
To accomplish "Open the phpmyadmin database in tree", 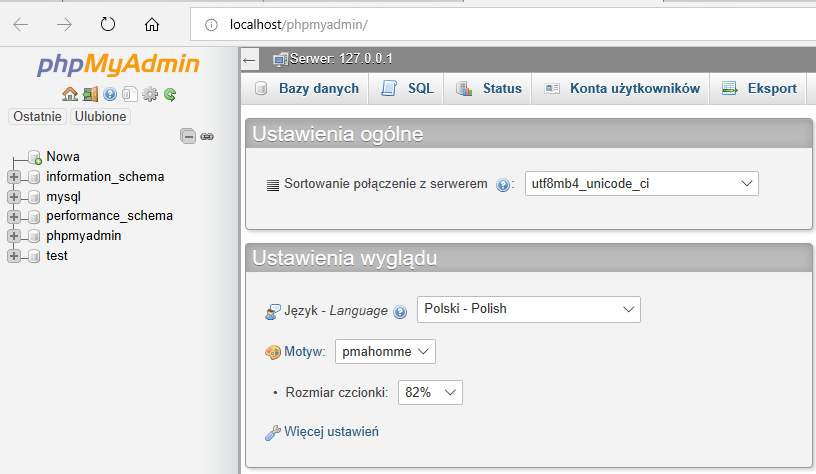I will [84, 236].
